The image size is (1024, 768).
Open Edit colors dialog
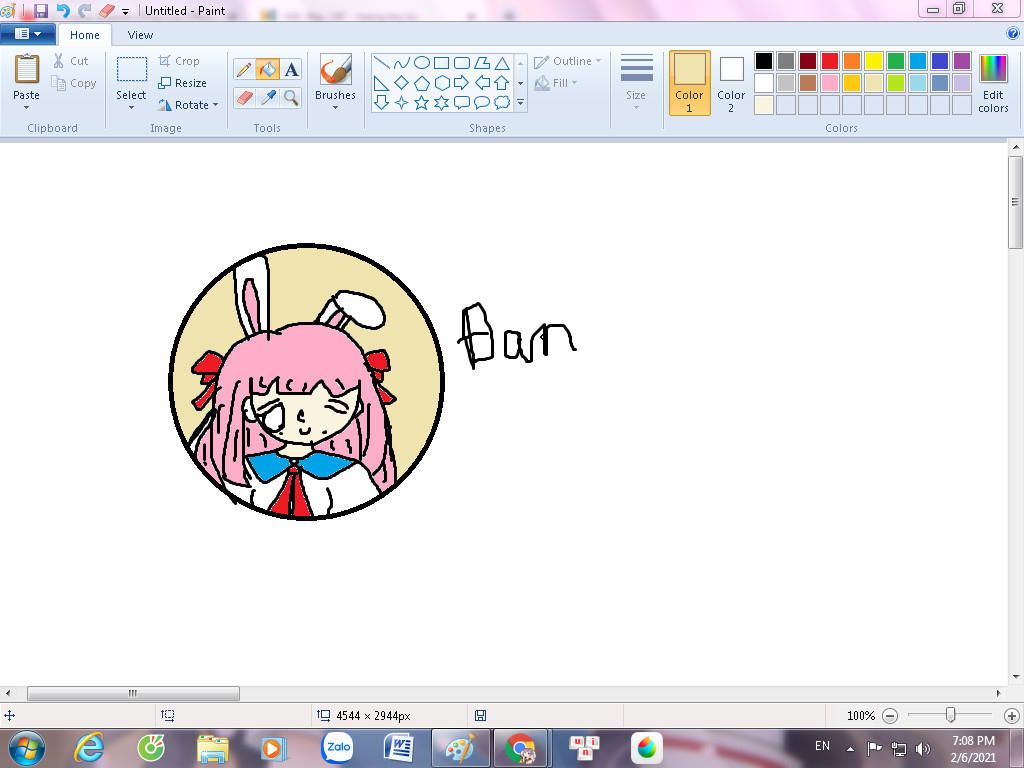point(993,84)
